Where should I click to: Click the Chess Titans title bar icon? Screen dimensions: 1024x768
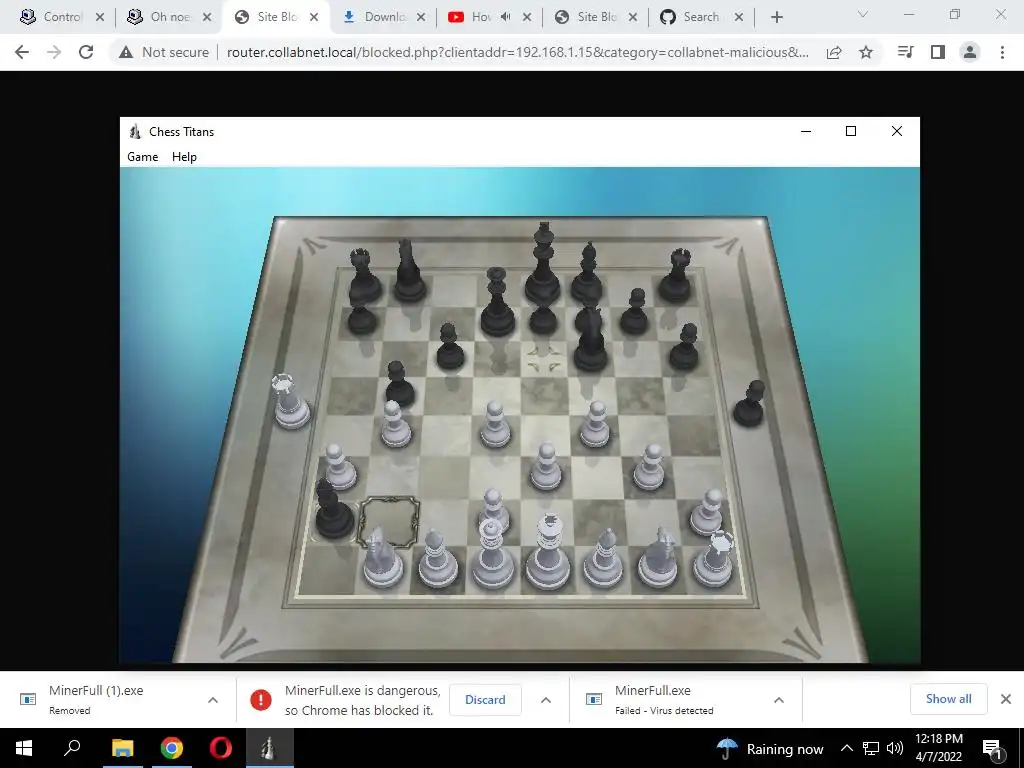tap(135, 131)
